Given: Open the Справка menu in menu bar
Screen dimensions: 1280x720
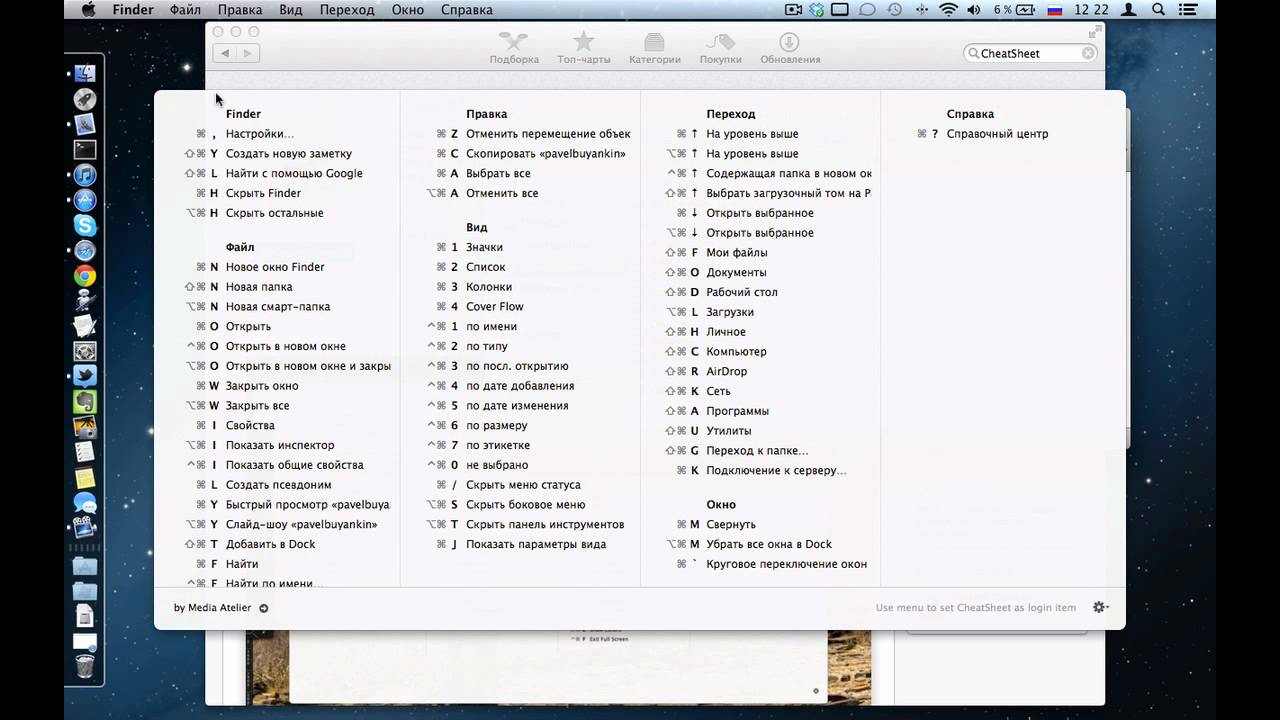Looking at the screenshot, I should point(467,10).
